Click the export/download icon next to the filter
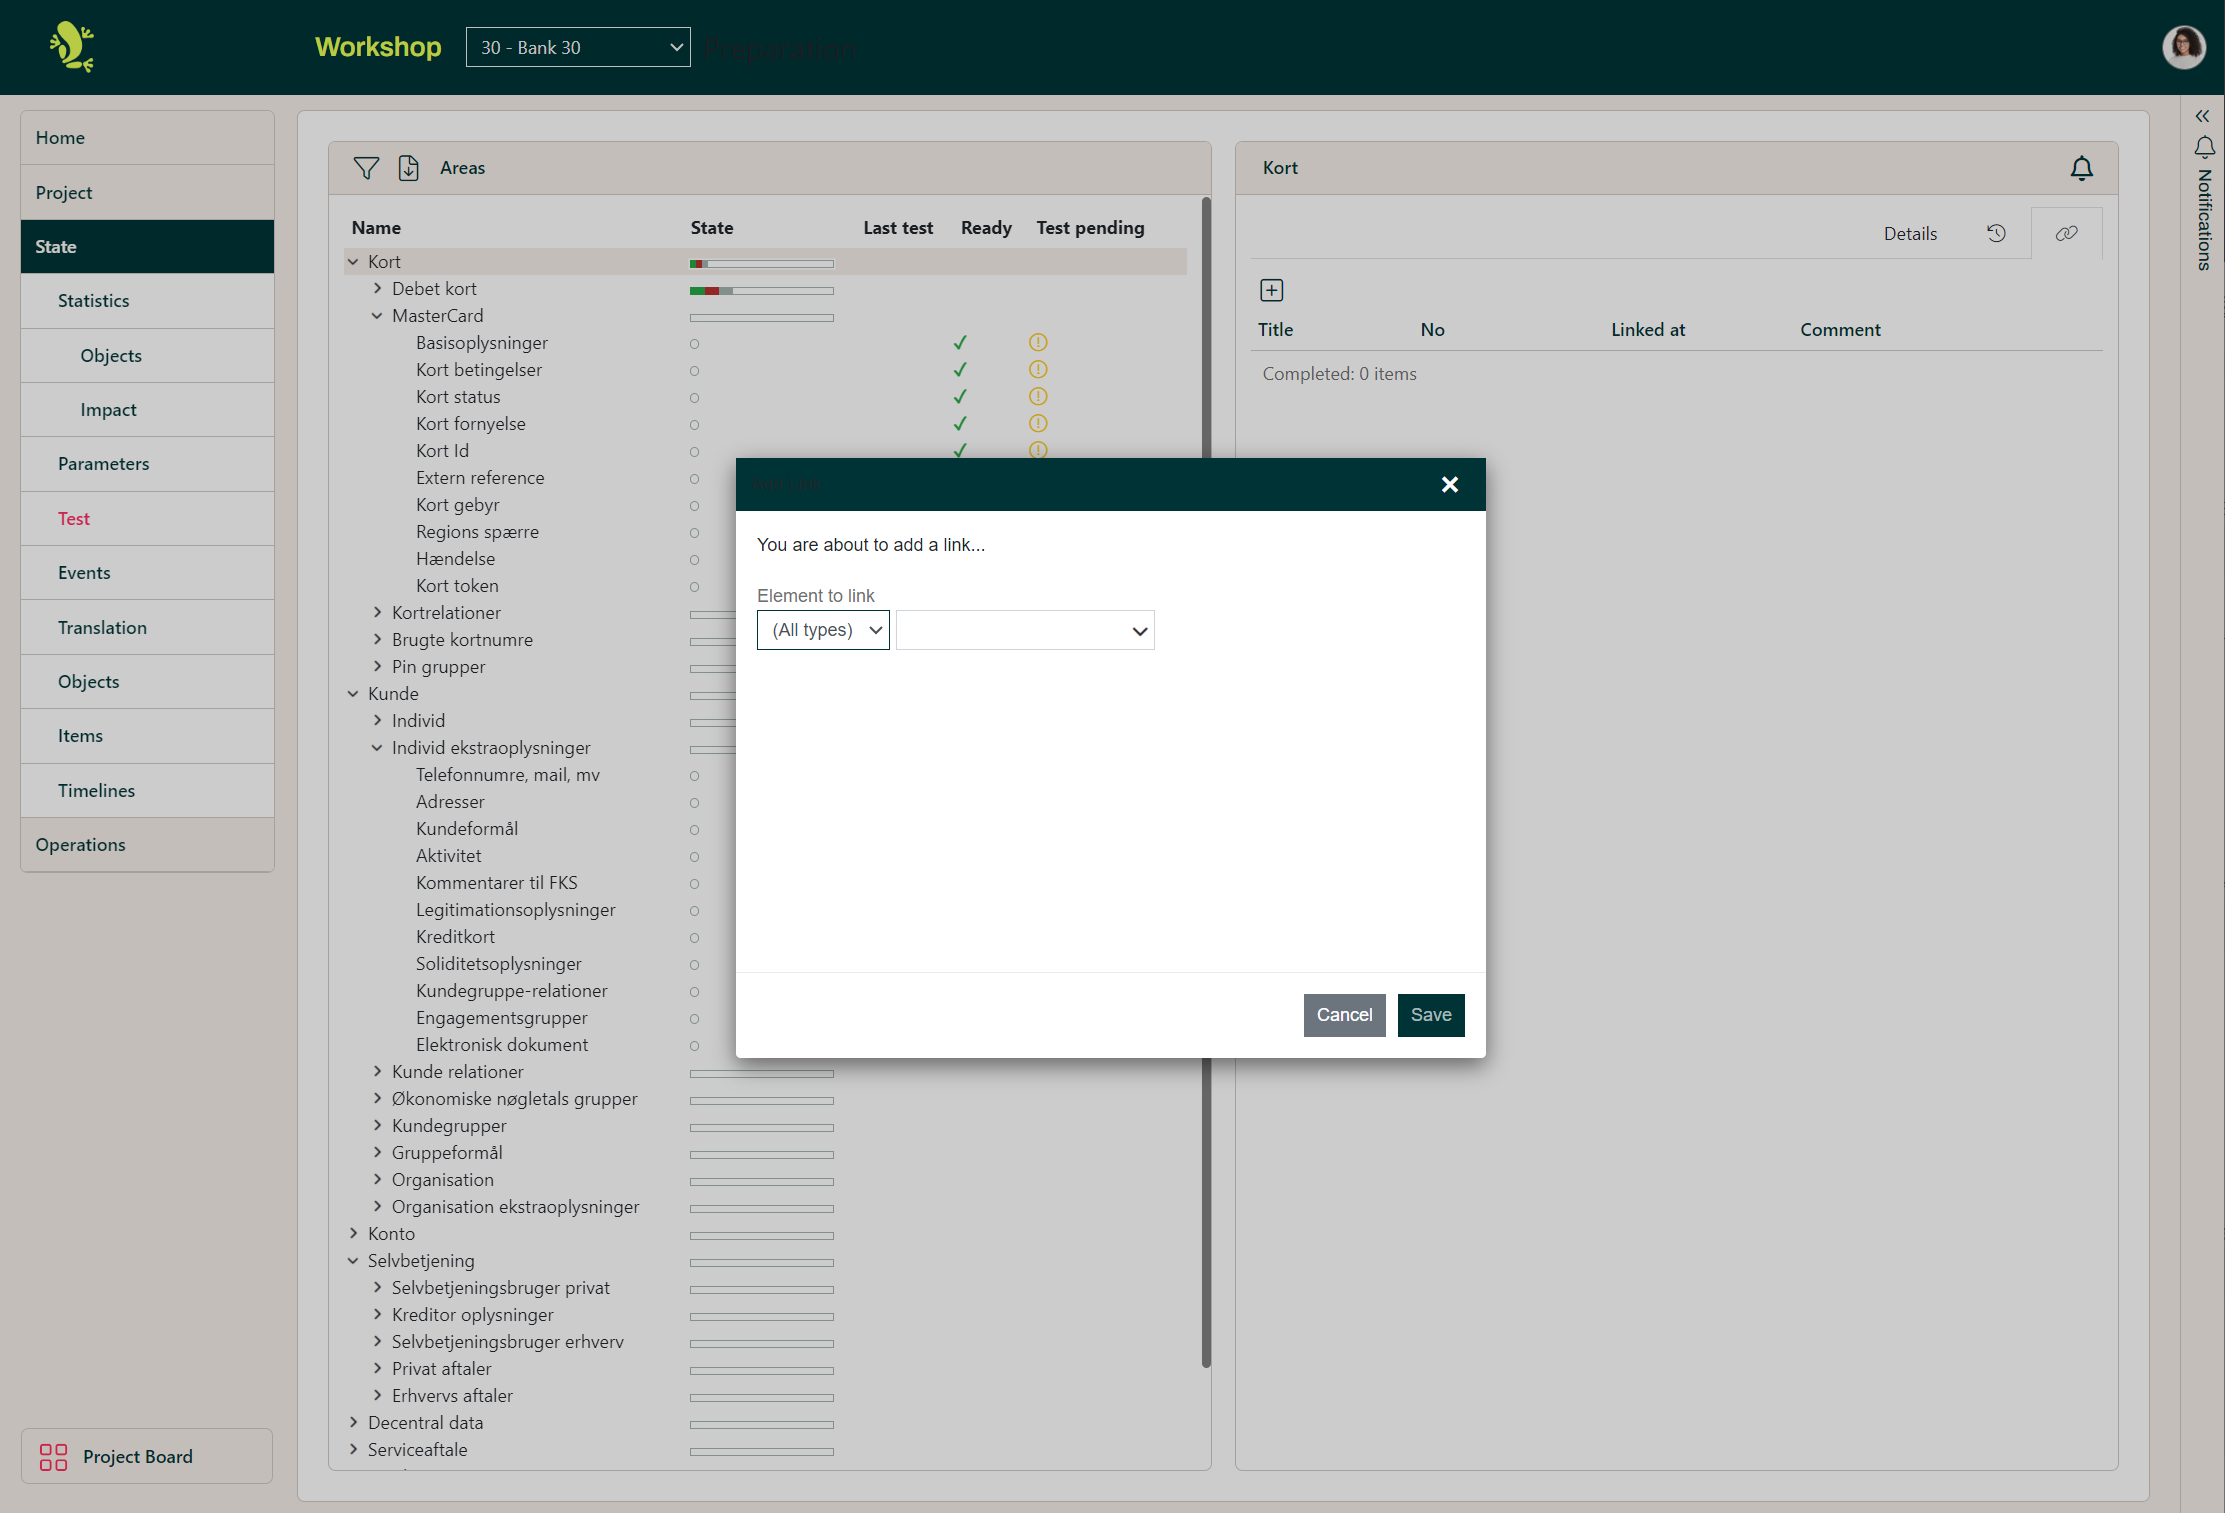Viewport: 2225px width, 1513px height. tap(408, 167)
